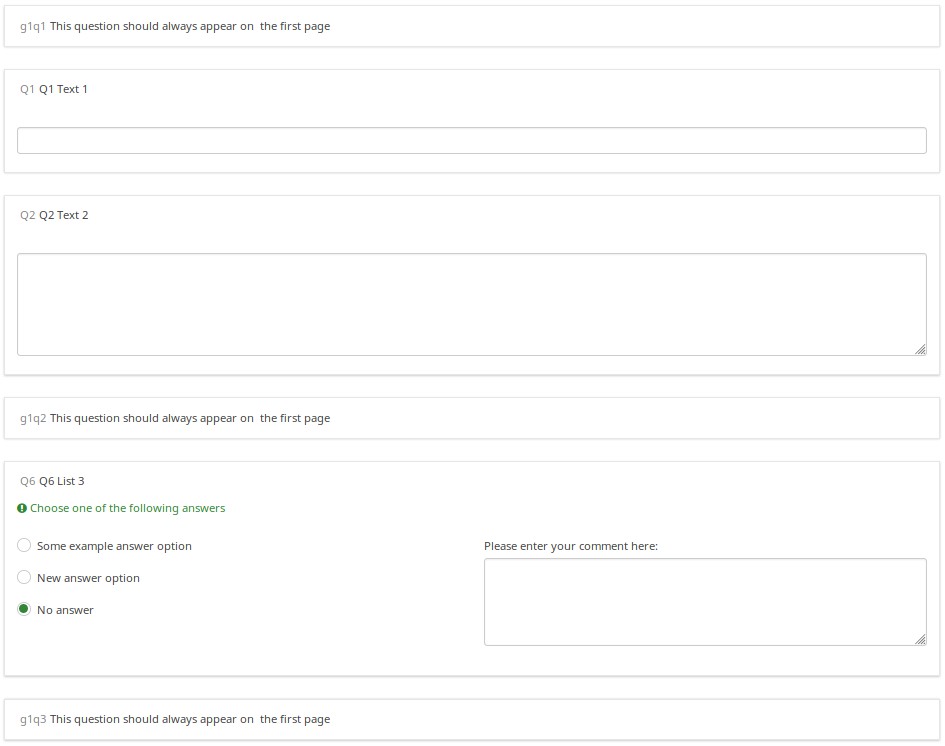Click the gray 'Q2' question code
The height and width of the screenshot is (746, 945).
click(27, 215)
